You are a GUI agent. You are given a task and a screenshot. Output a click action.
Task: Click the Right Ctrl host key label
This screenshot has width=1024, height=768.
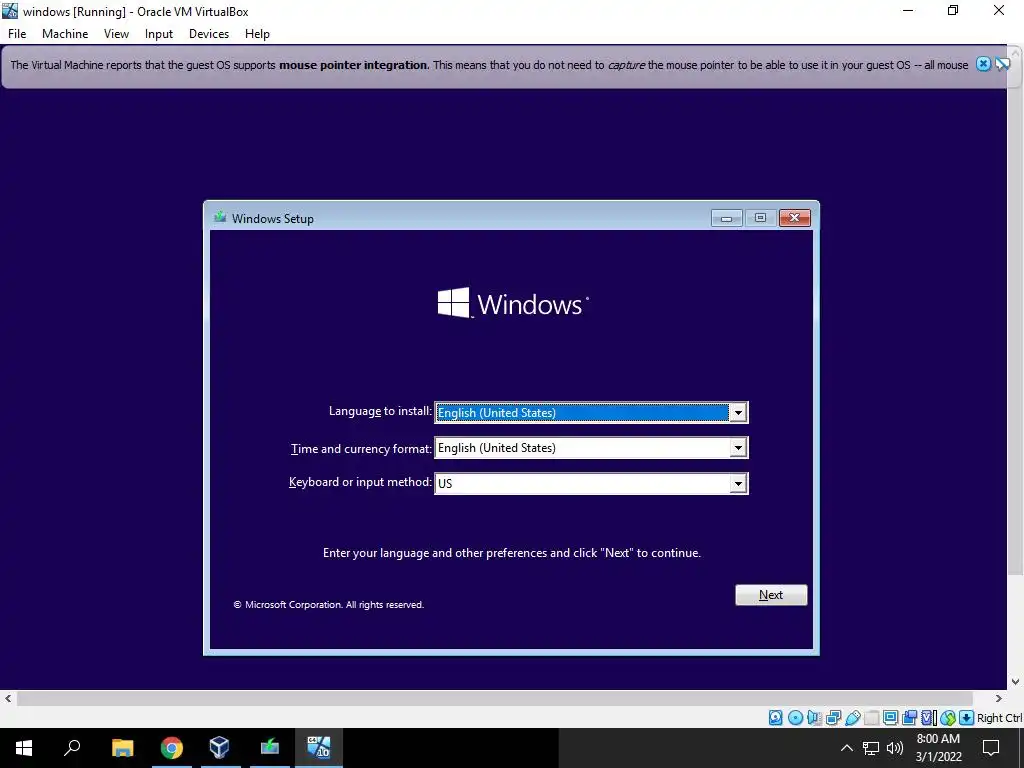point(1000,718)
